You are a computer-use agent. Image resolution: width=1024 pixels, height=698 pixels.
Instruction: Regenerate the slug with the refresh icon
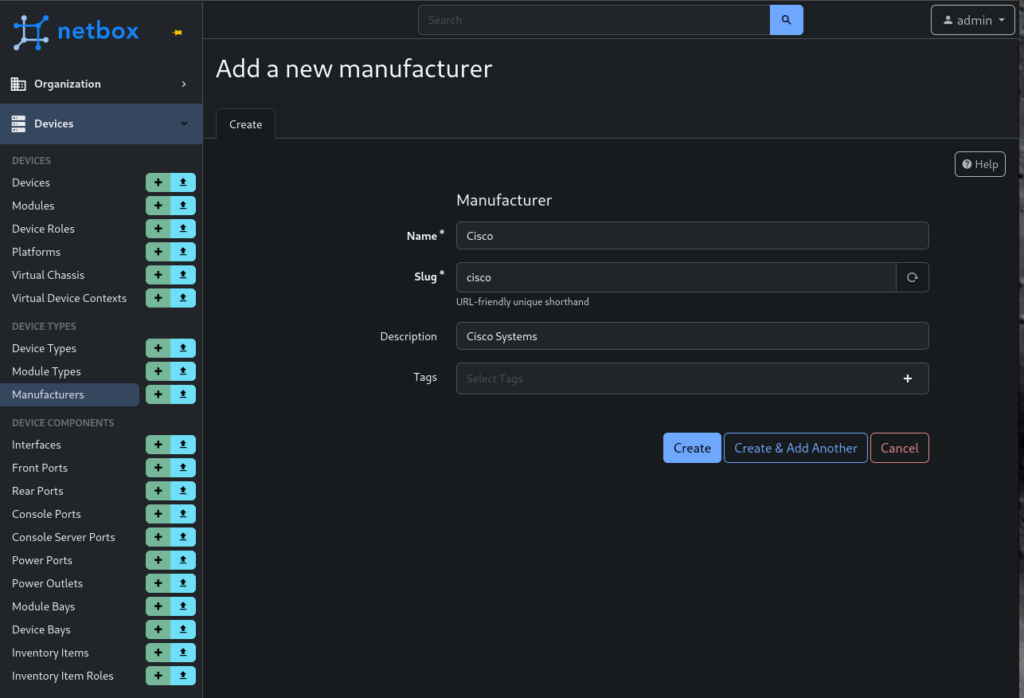(912, 278)
